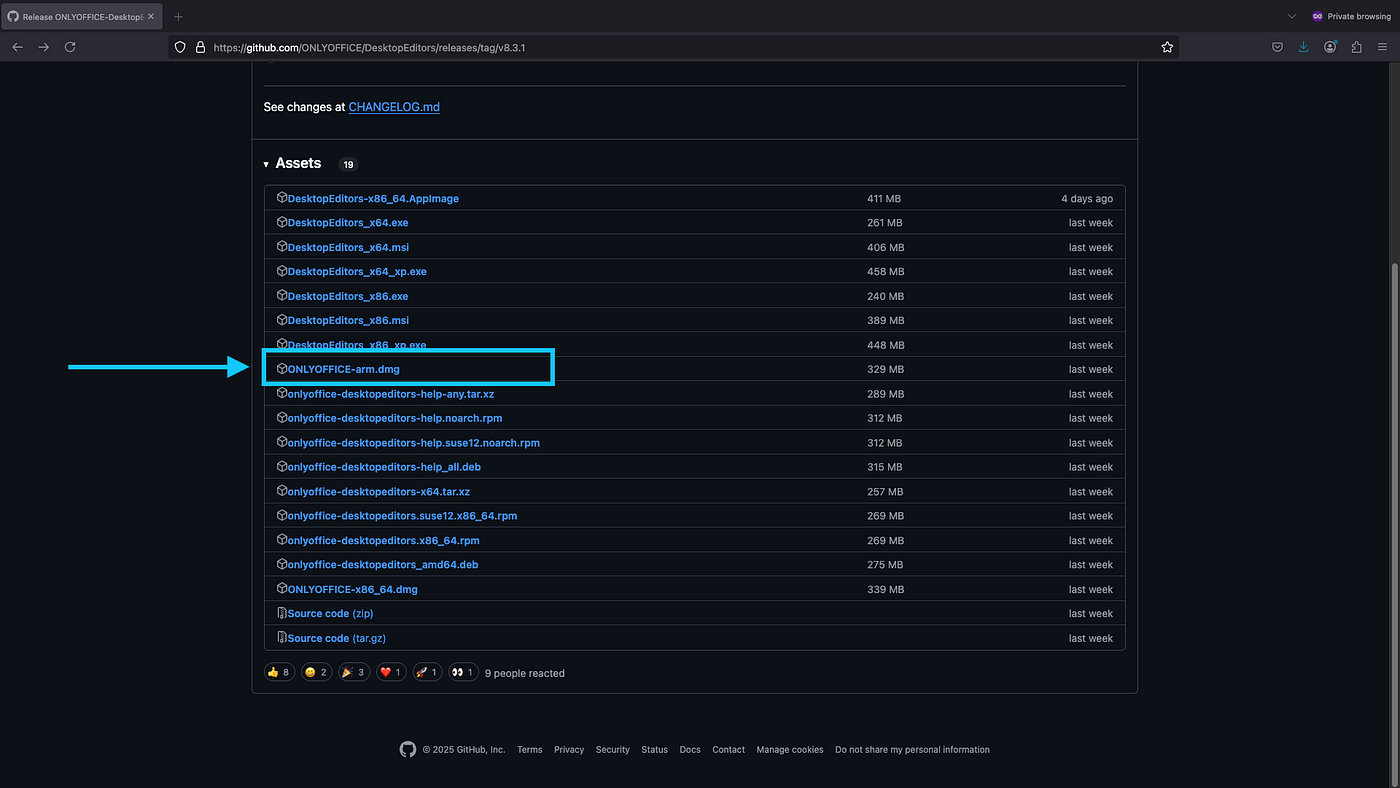This screenshot has height=788, width=1400.
Task: Download onlyoffice-desktopeditors-help.suse12.noarch.rpm
Action: 414,443
